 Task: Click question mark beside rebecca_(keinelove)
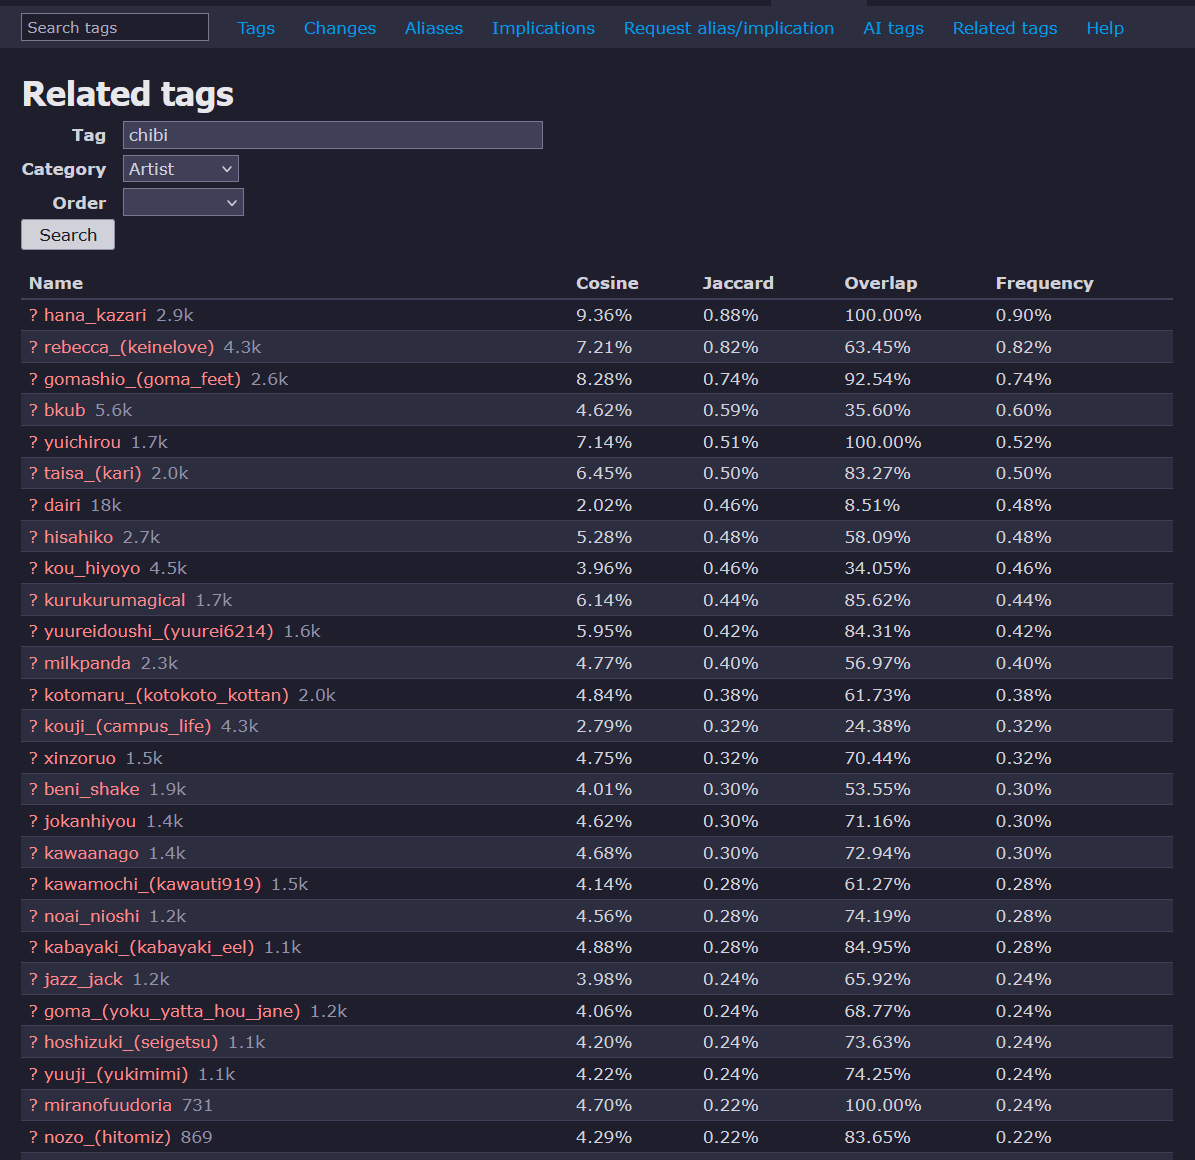(x=33, y=348)
